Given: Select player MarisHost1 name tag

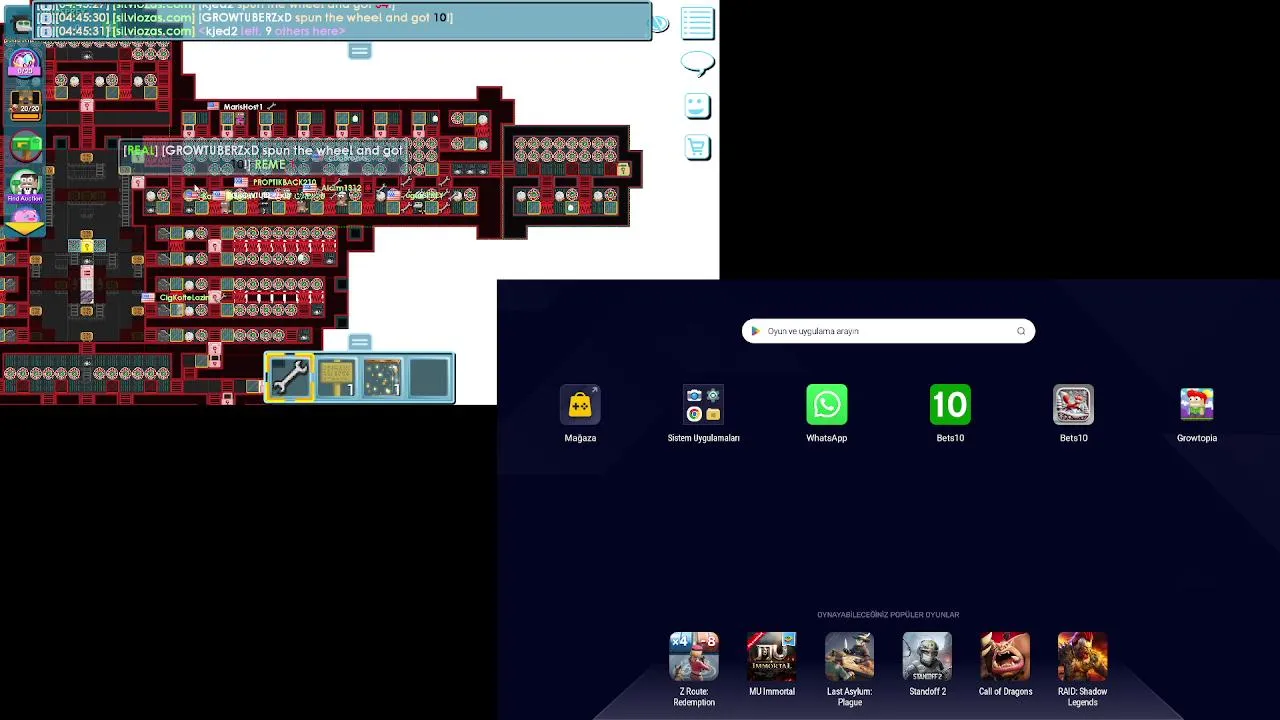Looking at the screenshot, I should [x=243, y=107].
